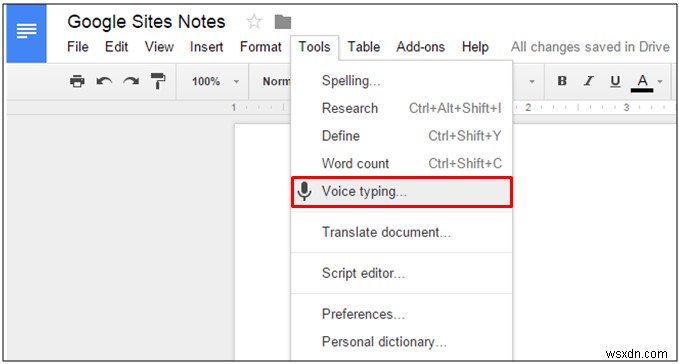Open the Edit menu
This screenshot has width=679, height=364.
[x=116, y=47]
